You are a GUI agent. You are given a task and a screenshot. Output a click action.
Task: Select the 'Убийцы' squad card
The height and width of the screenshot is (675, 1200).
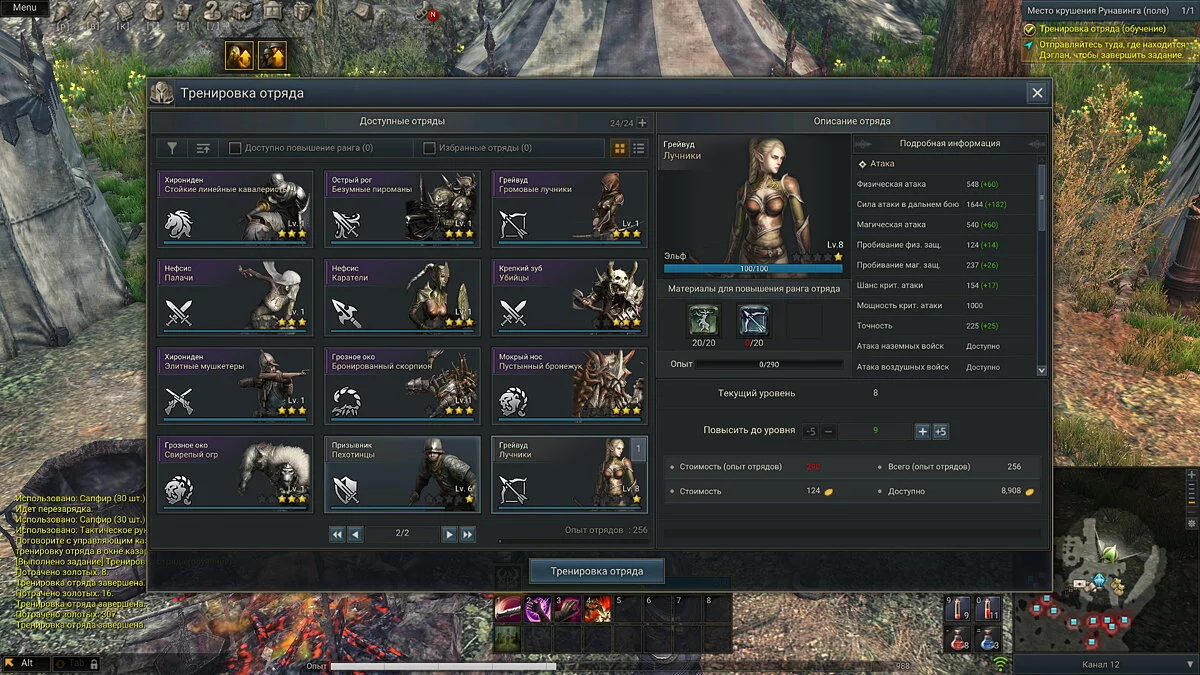(x=569, y=297)
